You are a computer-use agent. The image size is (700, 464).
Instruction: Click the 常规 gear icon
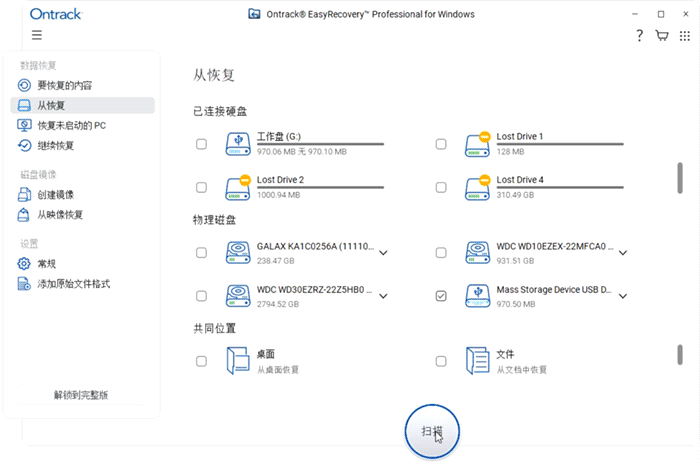point(24,263)
